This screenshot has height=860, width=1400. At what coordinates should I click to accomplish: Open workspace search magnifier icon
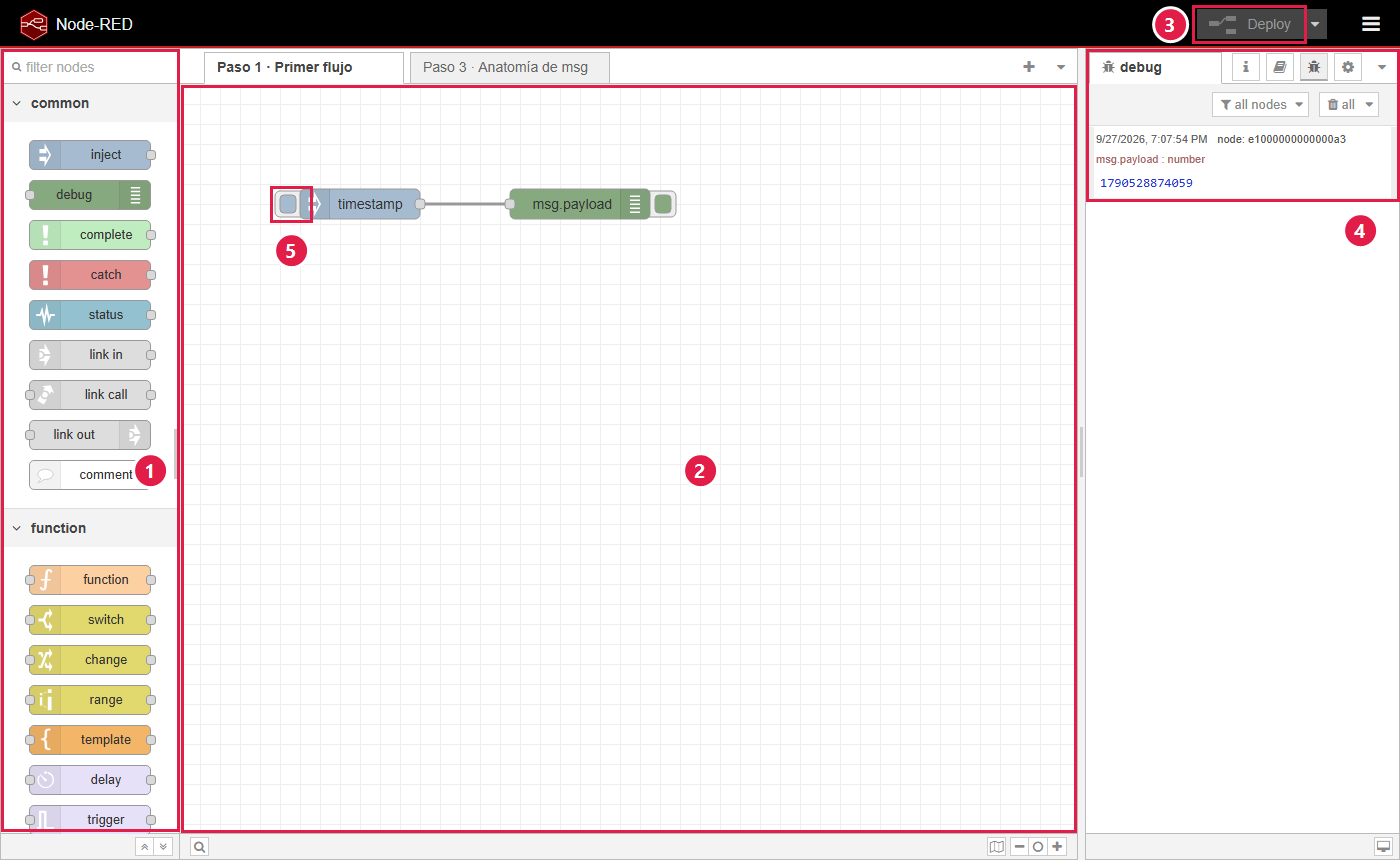click(x=199, y=846)
